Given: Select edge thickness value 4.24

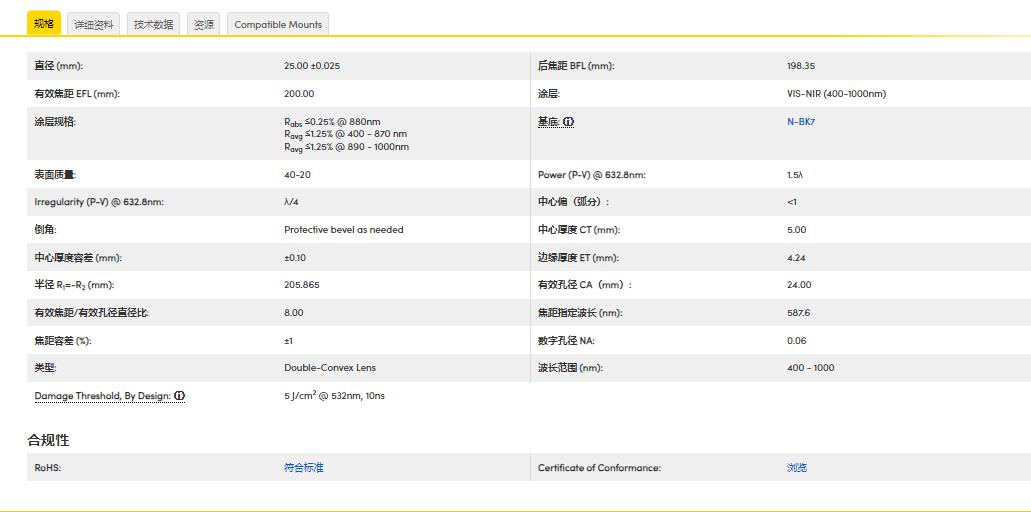Looking at the screenshot, I should tap(796, 258).
